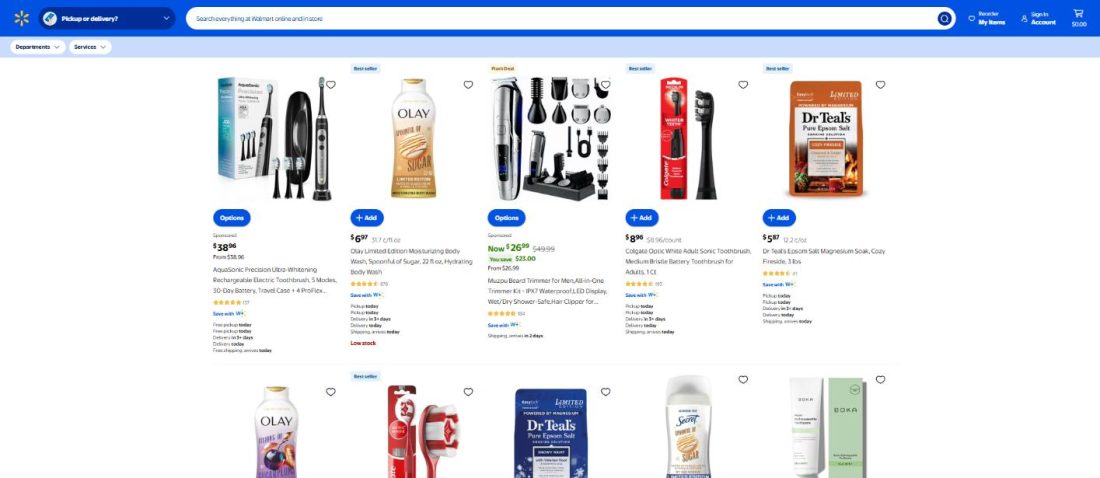Expand the Services menu

point(90,47)
